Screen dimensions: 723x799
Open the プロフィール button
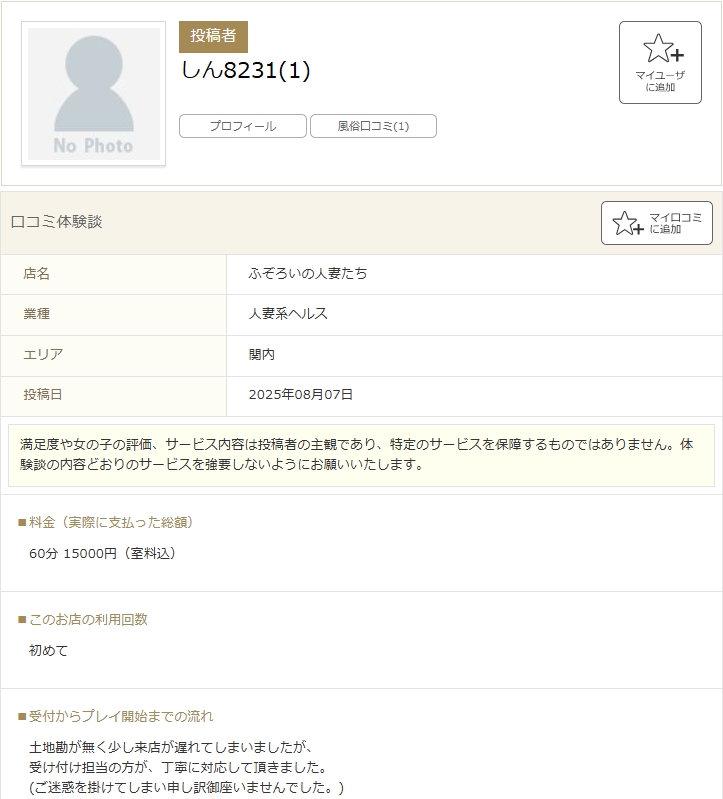click(x=243, y=126)
